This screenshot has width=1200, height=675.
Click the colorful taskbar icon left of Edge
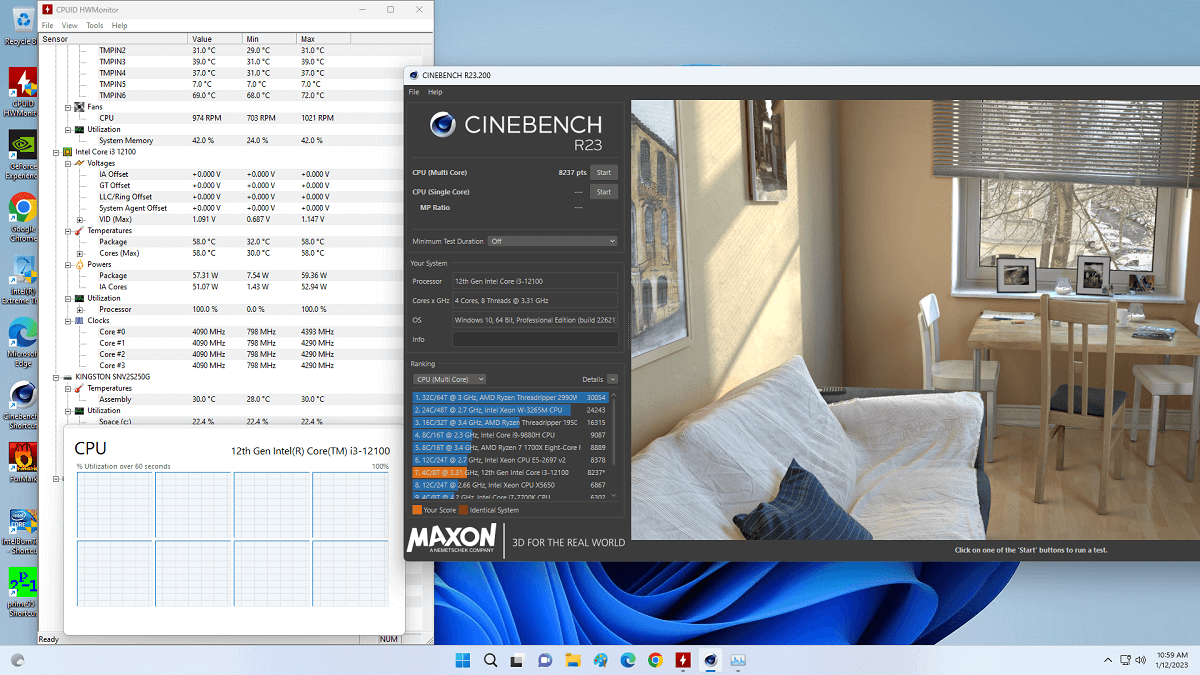coord(600,660)
